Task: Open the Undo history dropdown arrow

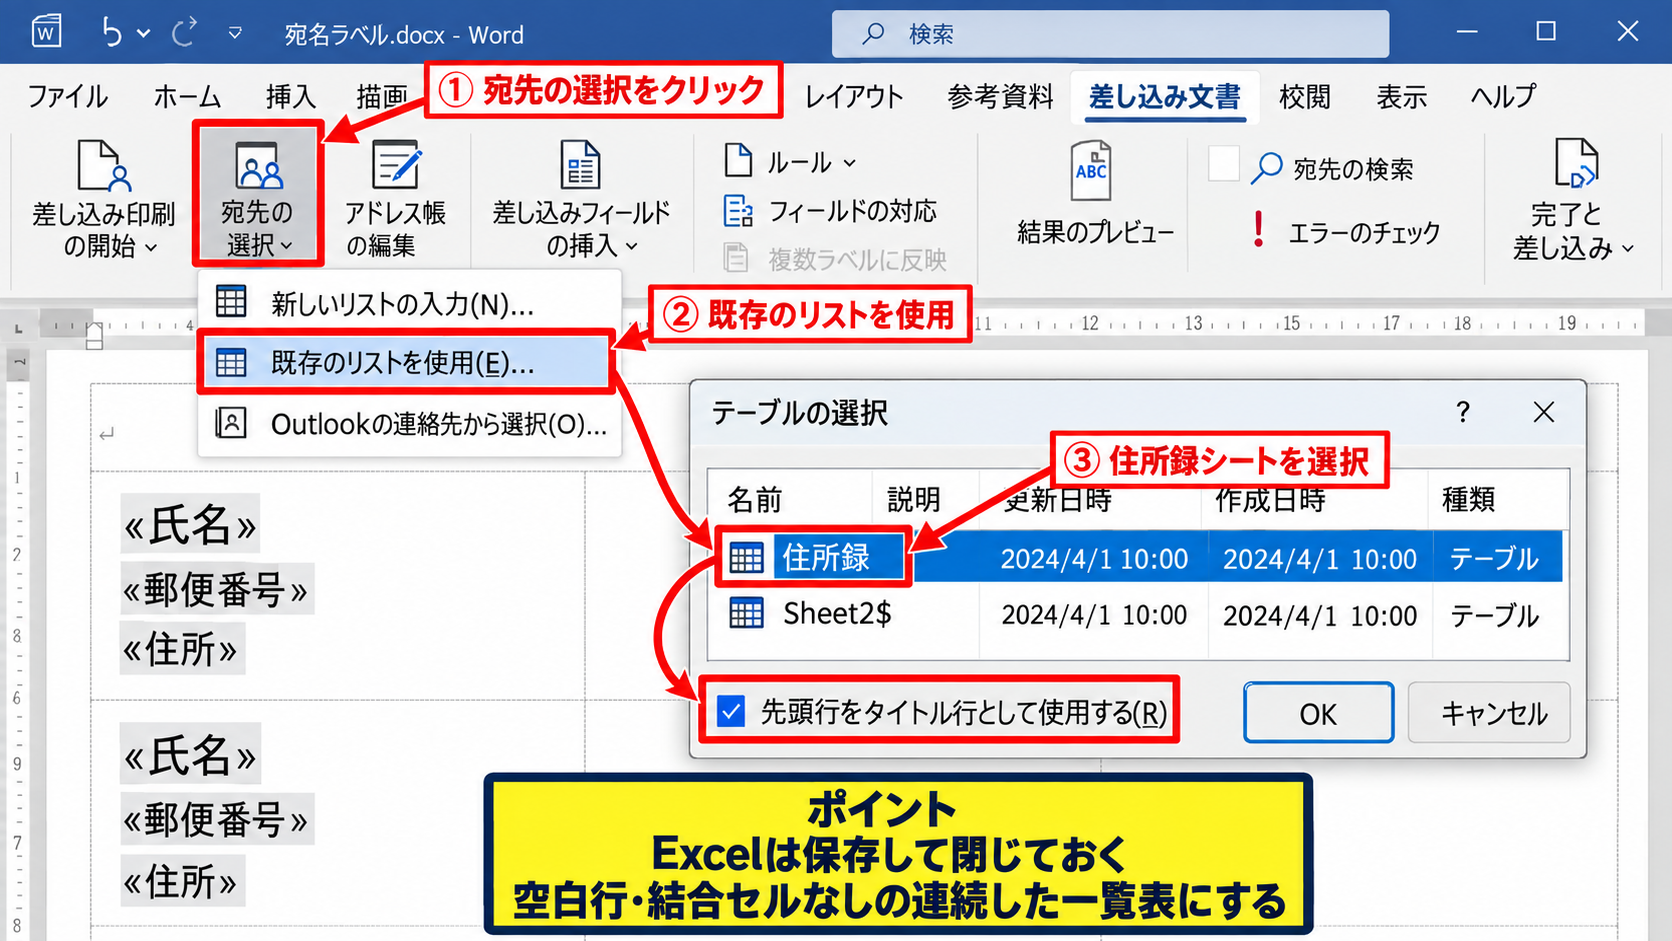Action: coord(144,33)
